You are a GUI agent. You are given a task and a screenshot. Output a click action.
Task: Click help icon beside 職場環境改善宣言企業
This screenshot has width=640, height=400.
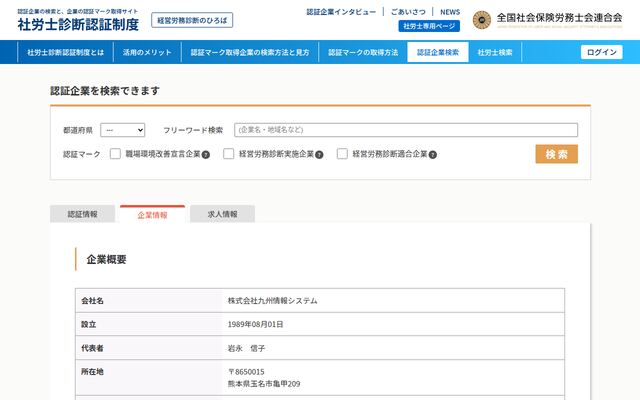[206, 155]
